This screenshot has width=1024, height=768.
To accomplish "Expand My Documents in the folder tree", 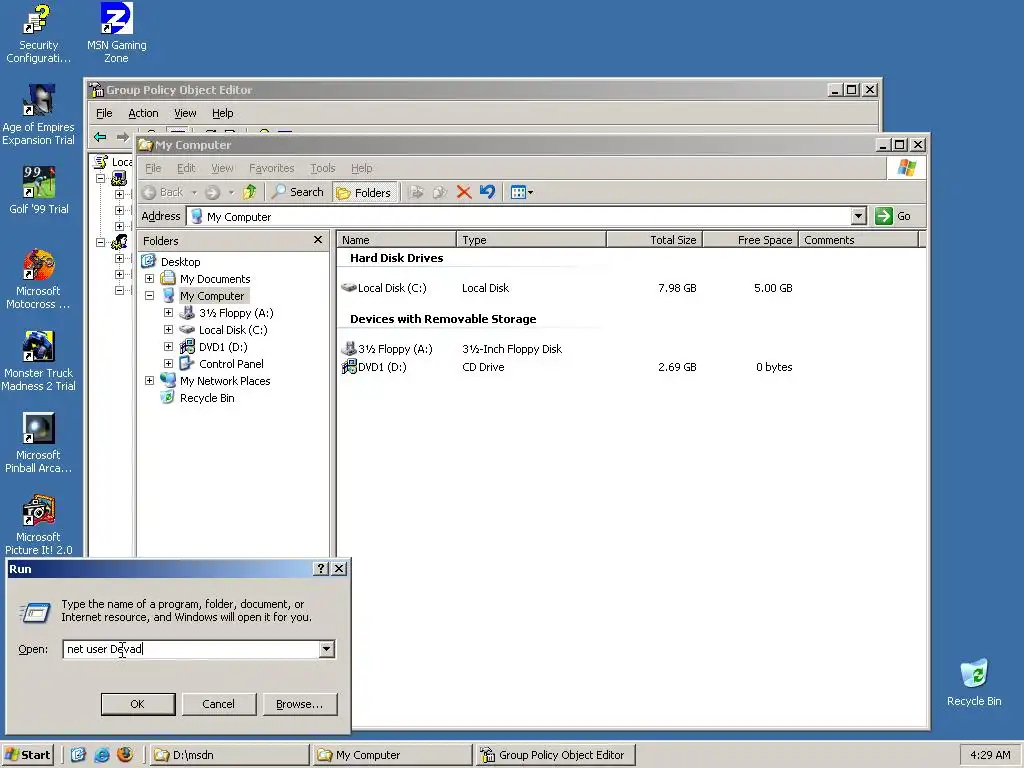I will [150, 279].
